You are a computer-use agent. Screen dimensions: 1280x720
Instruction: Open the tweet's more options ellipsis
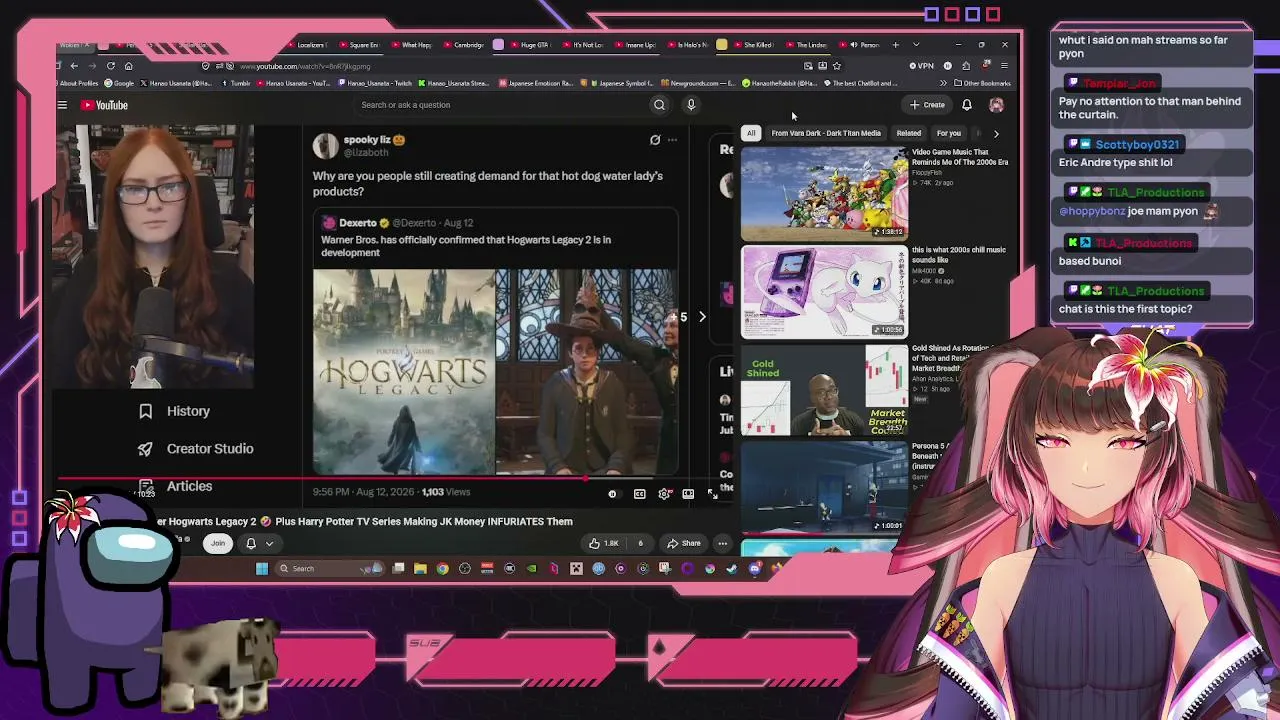pos(672,140)
